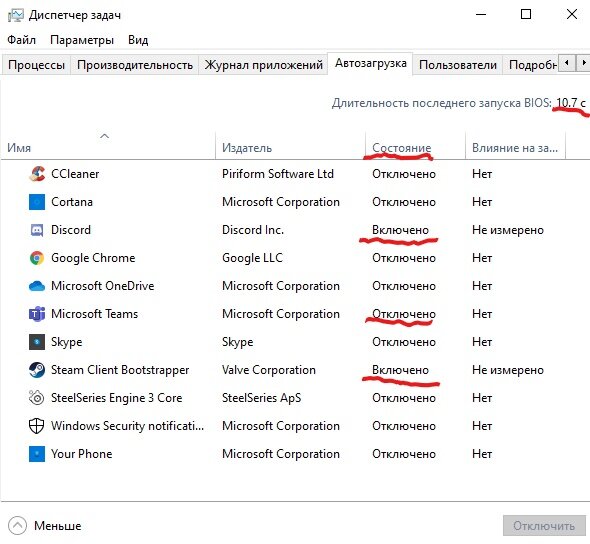Click Microsoft Corporation publisher of Cortana

281,202
